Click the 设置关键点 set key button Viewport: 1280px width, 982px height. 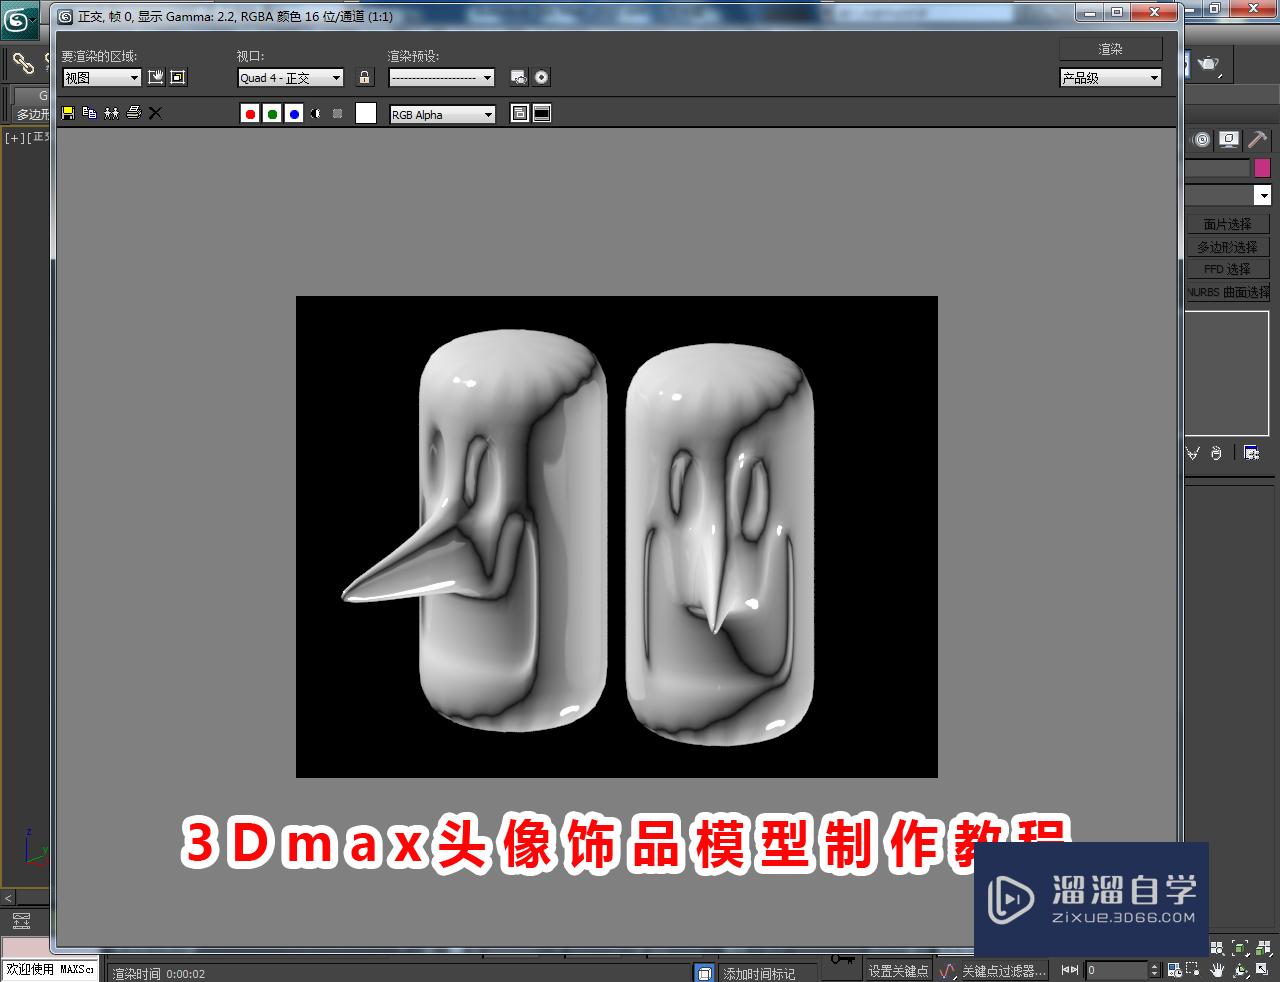[x=897, y=971]
